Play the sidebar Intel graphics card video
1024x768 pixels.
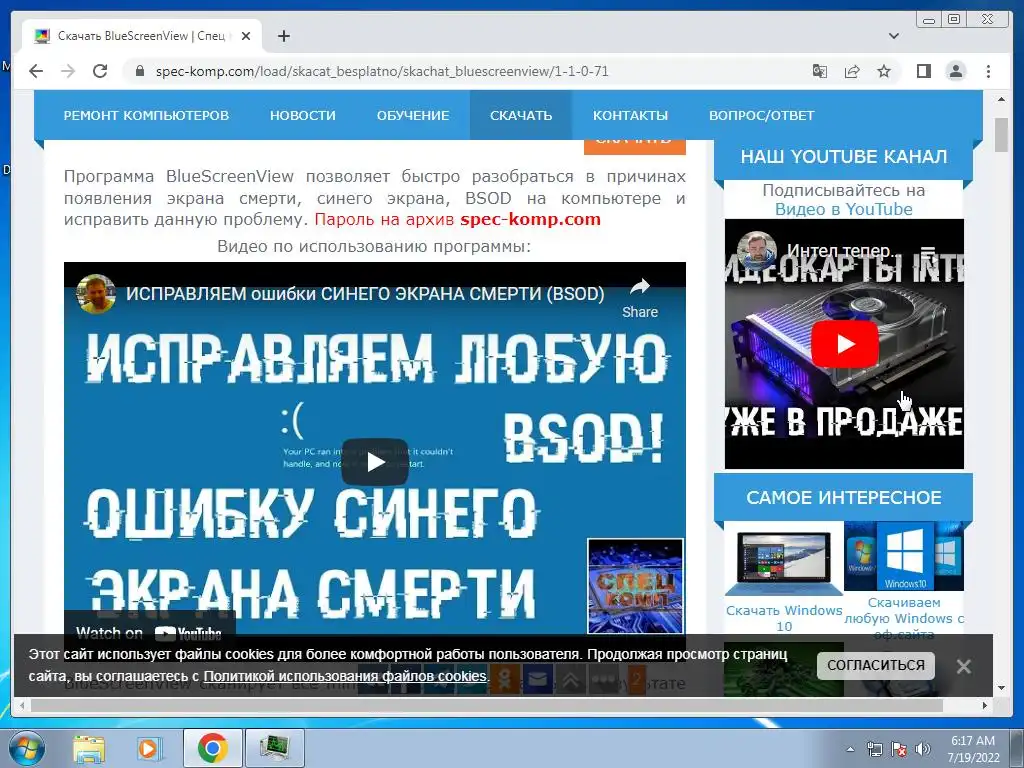844,344
